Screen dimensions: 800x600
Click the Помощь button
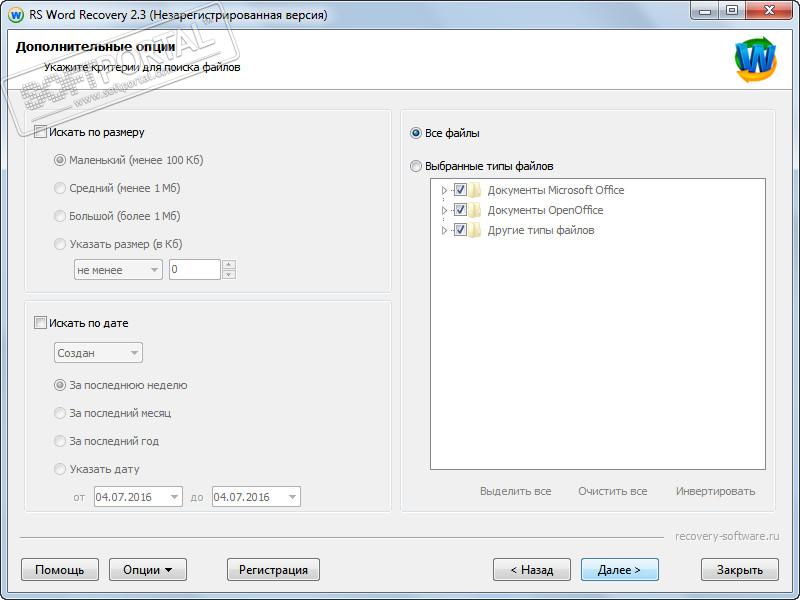click(60, 569)
